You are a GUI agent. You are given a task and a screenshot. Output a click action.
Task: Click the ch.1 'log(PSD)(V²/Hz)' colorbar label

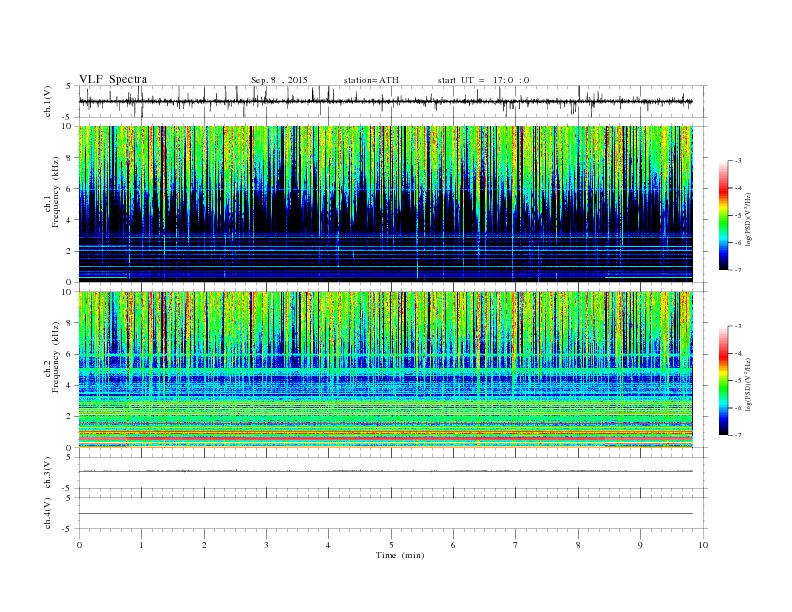[x=748, y=219]
